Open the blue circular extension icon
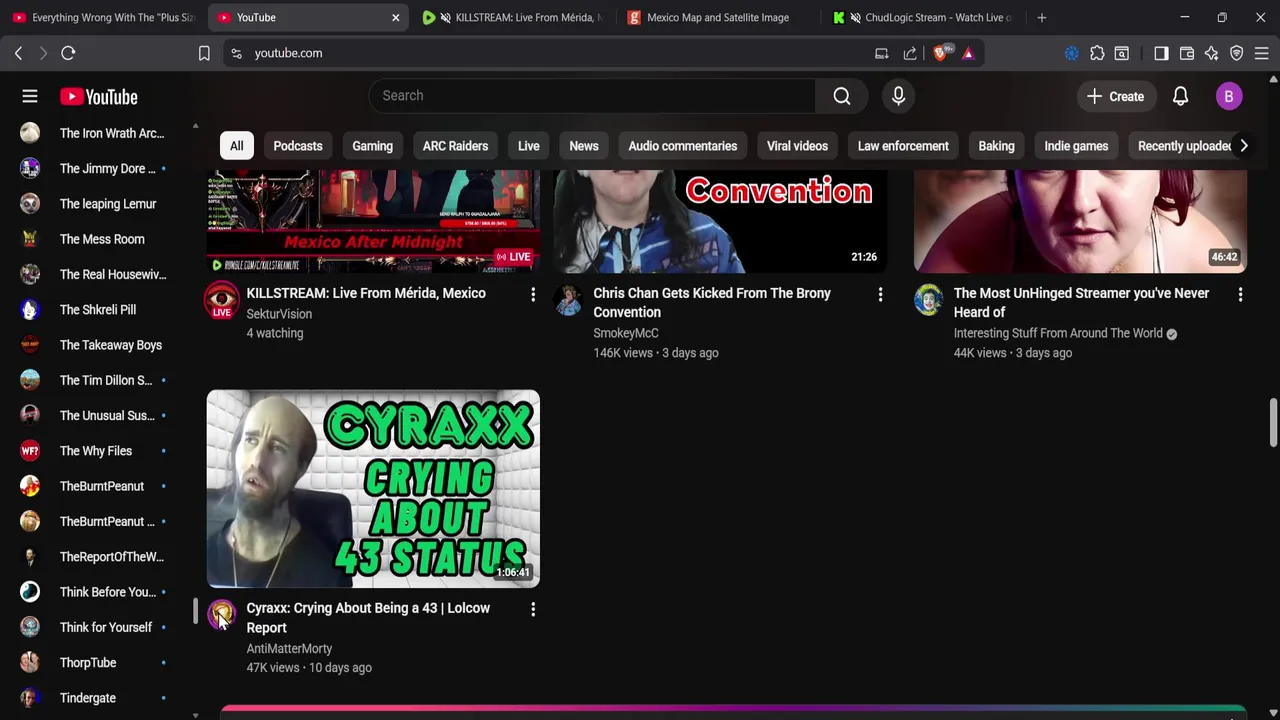 (1071, 53)
